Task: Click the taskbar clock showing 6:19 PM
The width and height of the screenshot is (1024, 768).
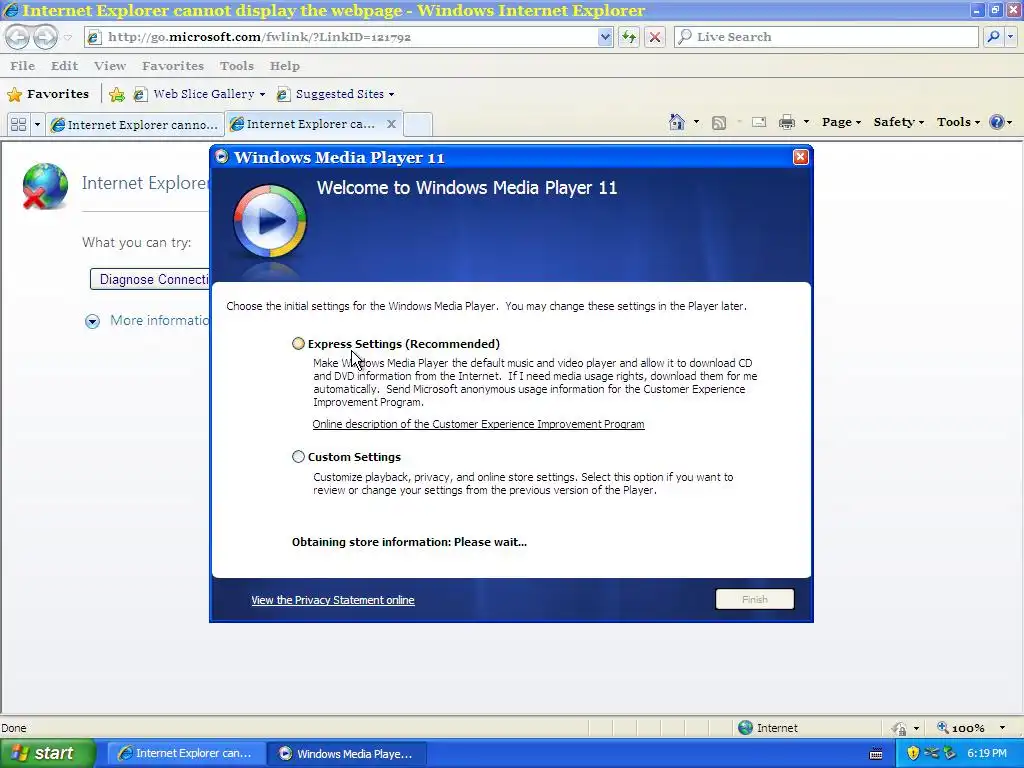Action: (x=987, y=754)
